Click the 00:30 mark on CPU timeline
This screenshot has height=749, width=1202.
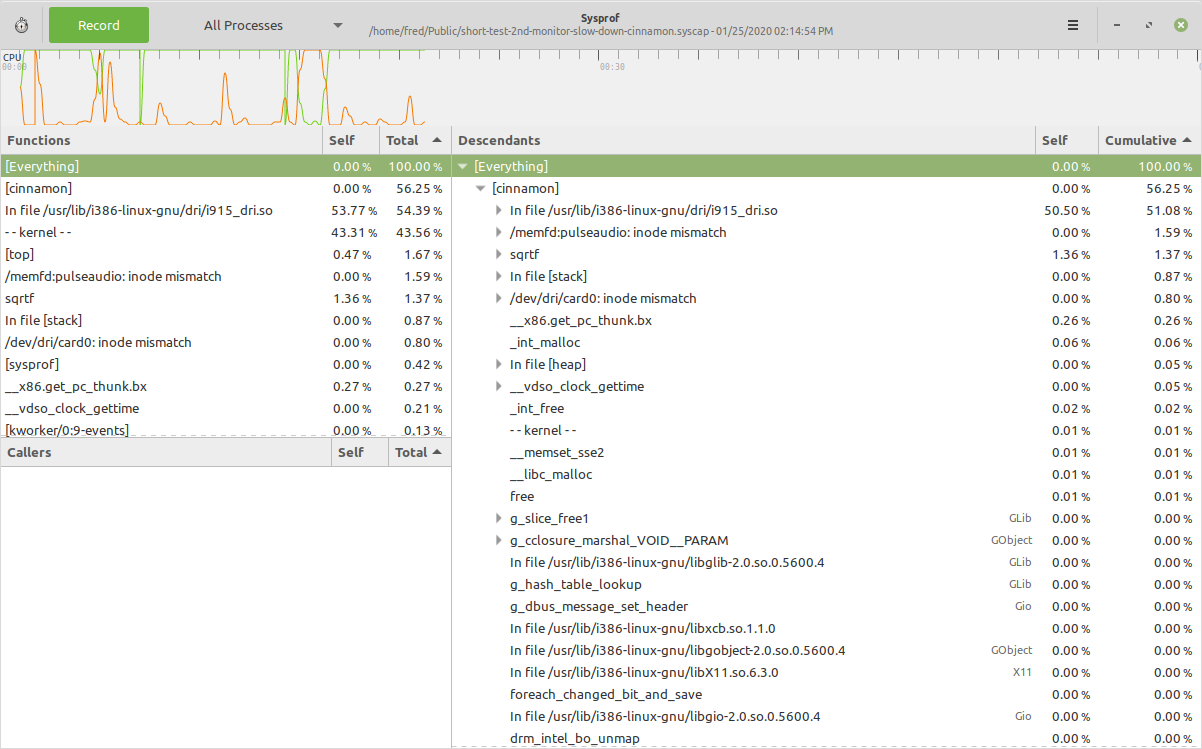[x=612, y=67]
